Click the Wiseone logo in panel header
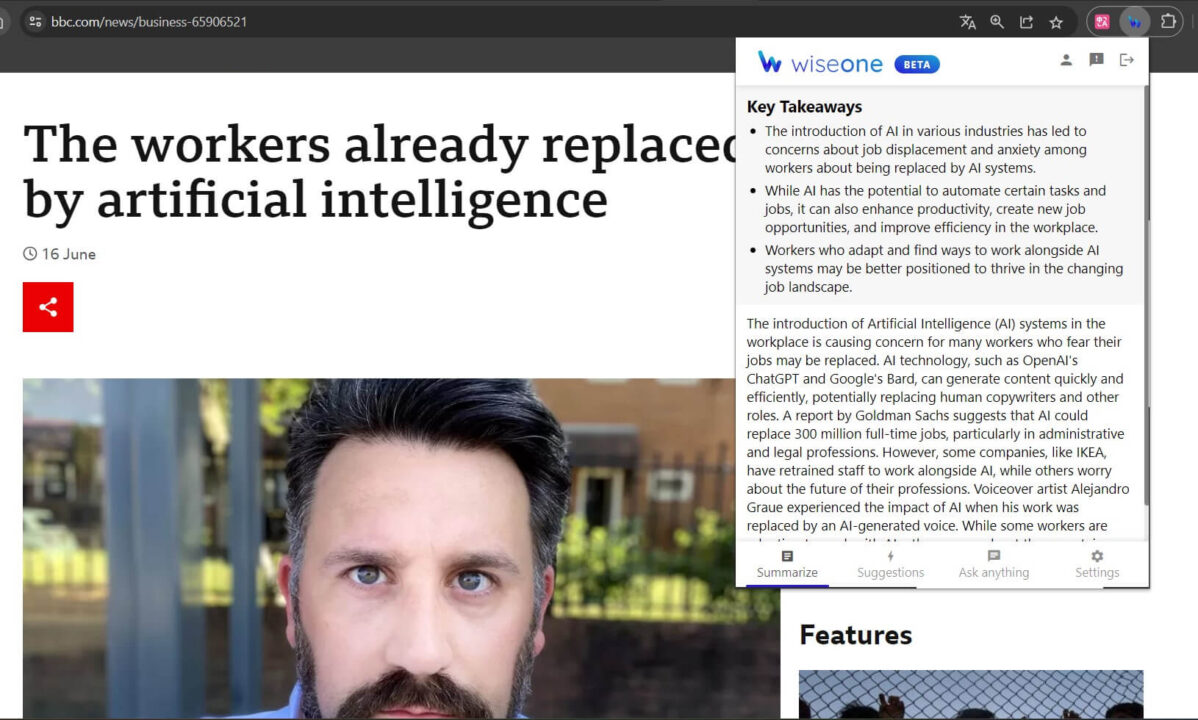 click(820, 64)
